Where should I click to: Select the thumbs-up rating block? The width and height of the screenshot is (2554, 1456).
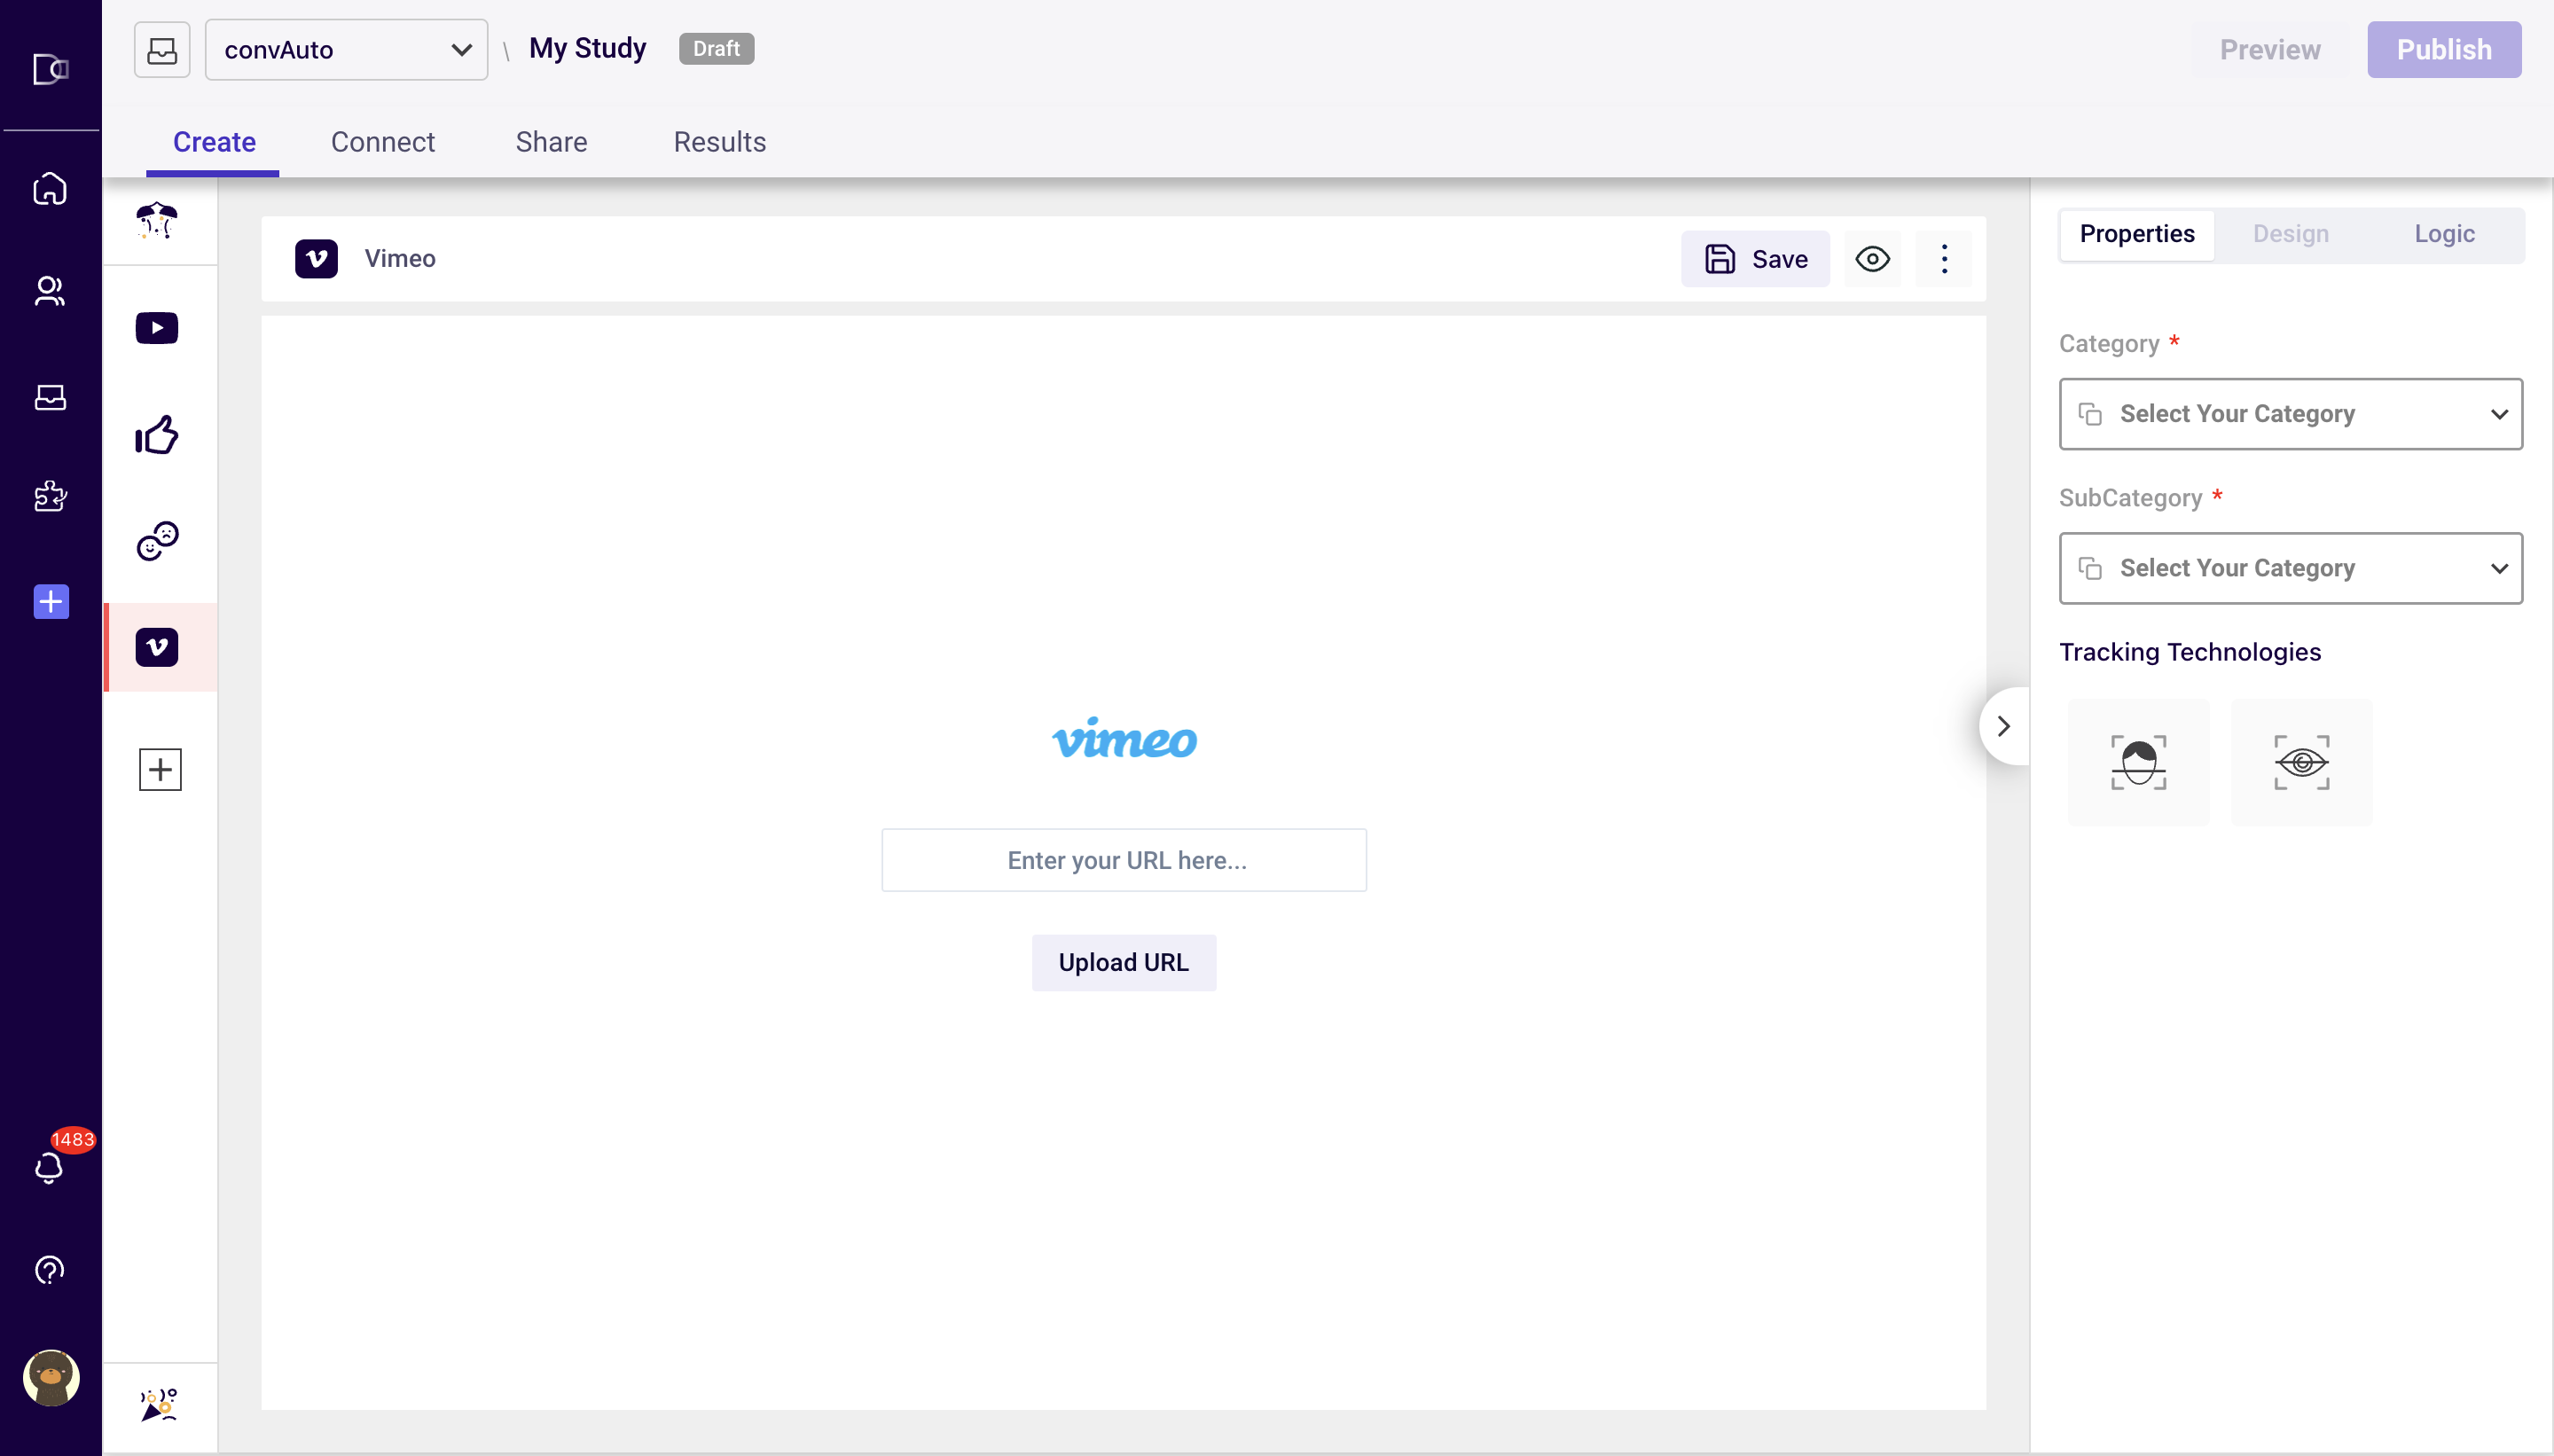[x=157, y=435]
